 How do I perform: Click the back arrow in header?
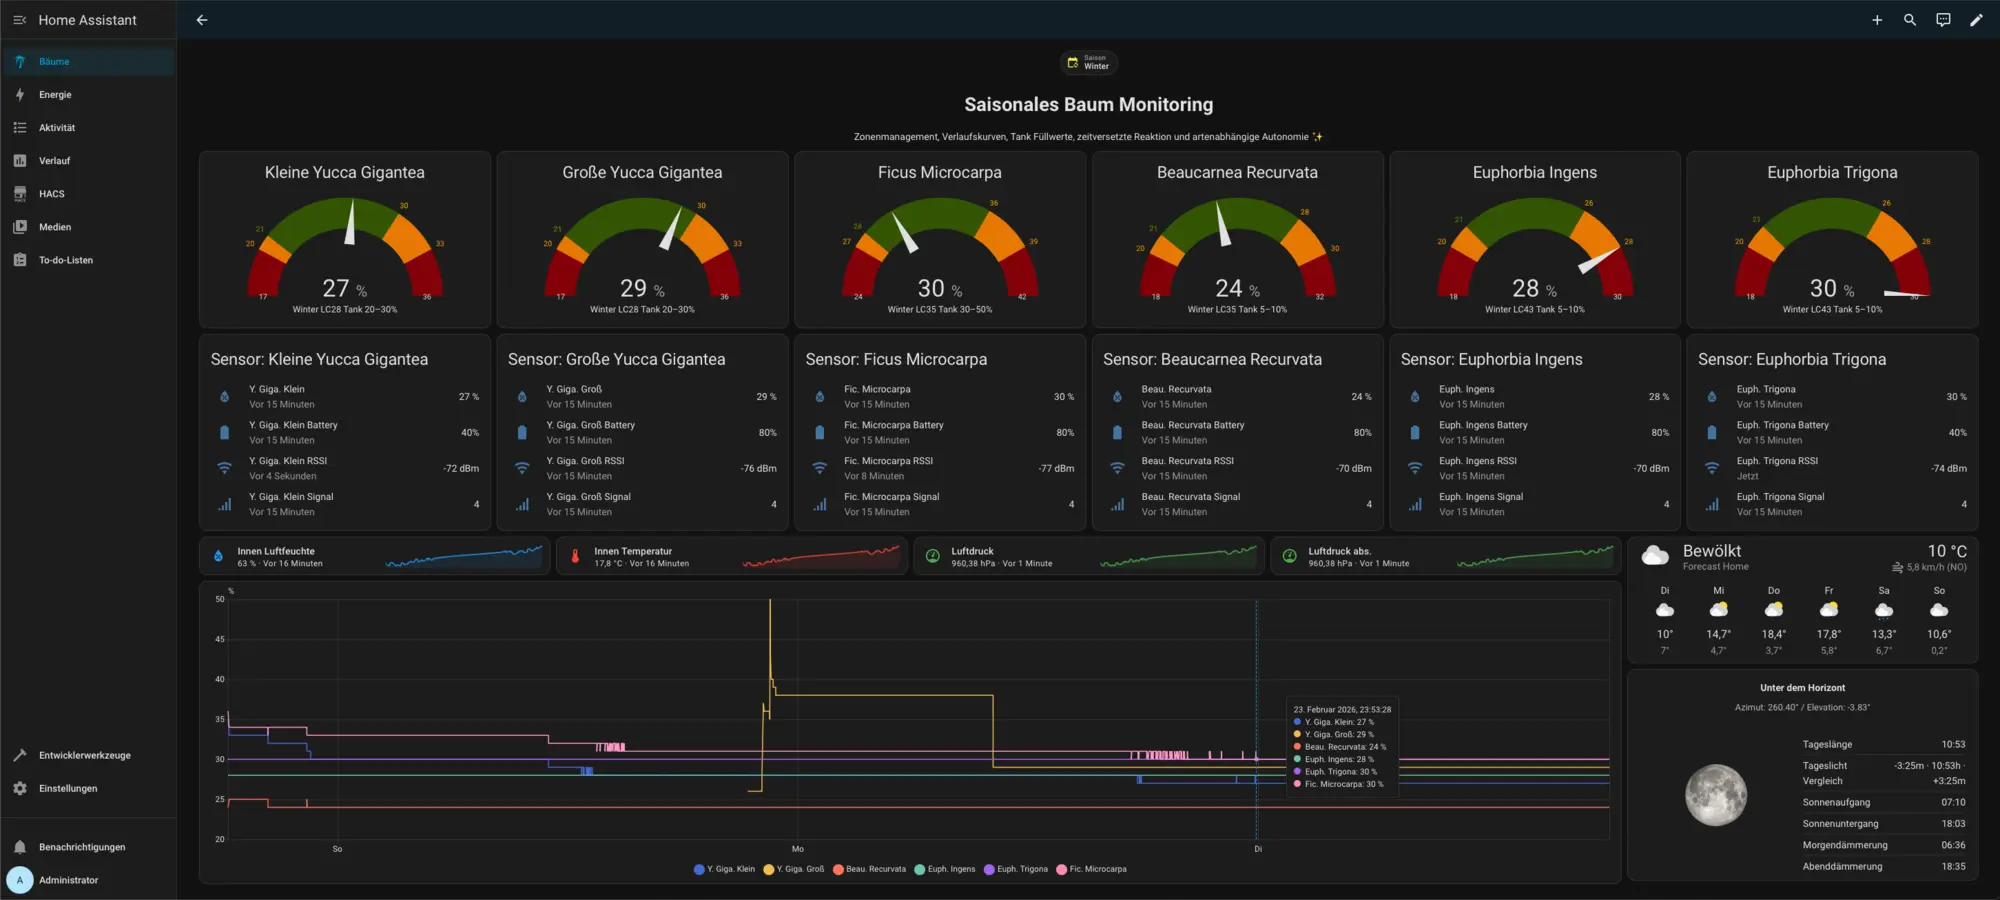click(202, 20)
